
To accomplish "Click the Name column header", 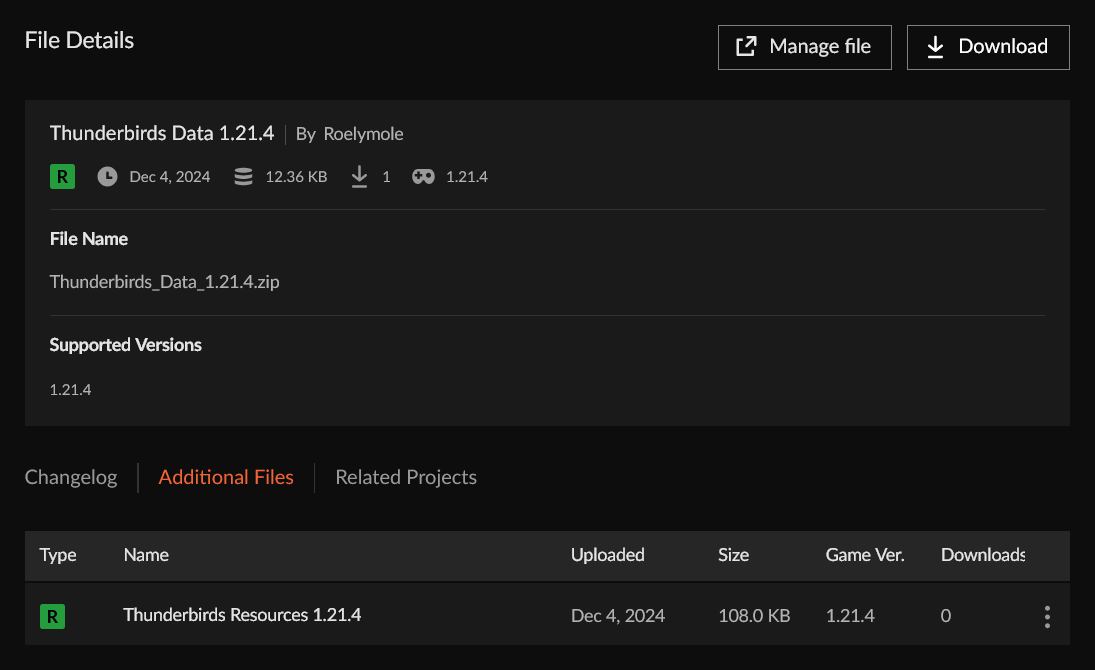I will 146,555.
